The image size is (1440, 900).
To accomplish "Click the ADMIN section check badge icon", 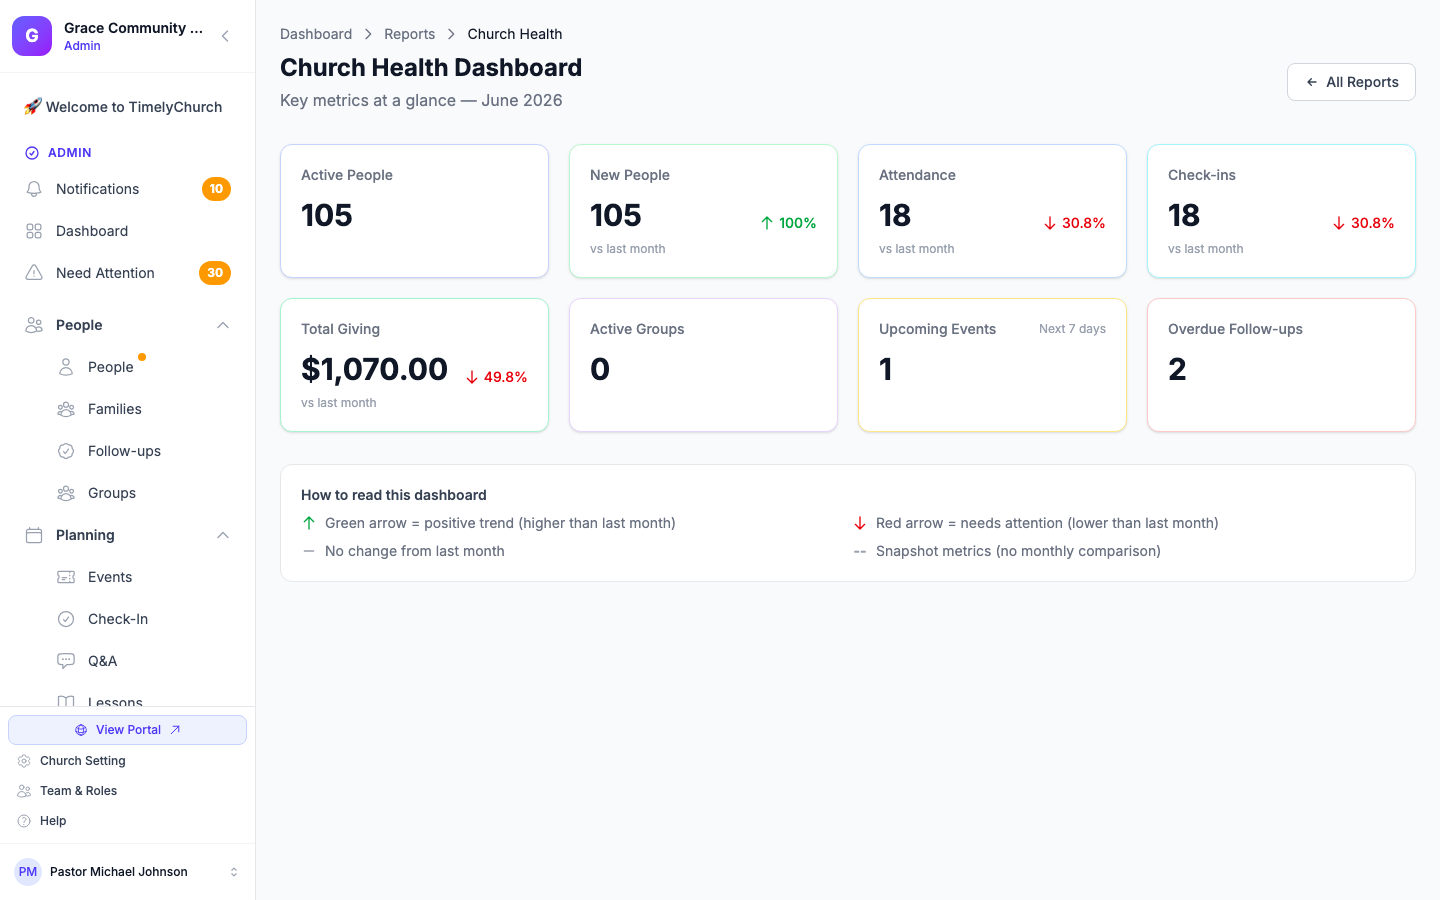I will coord(32,153).
